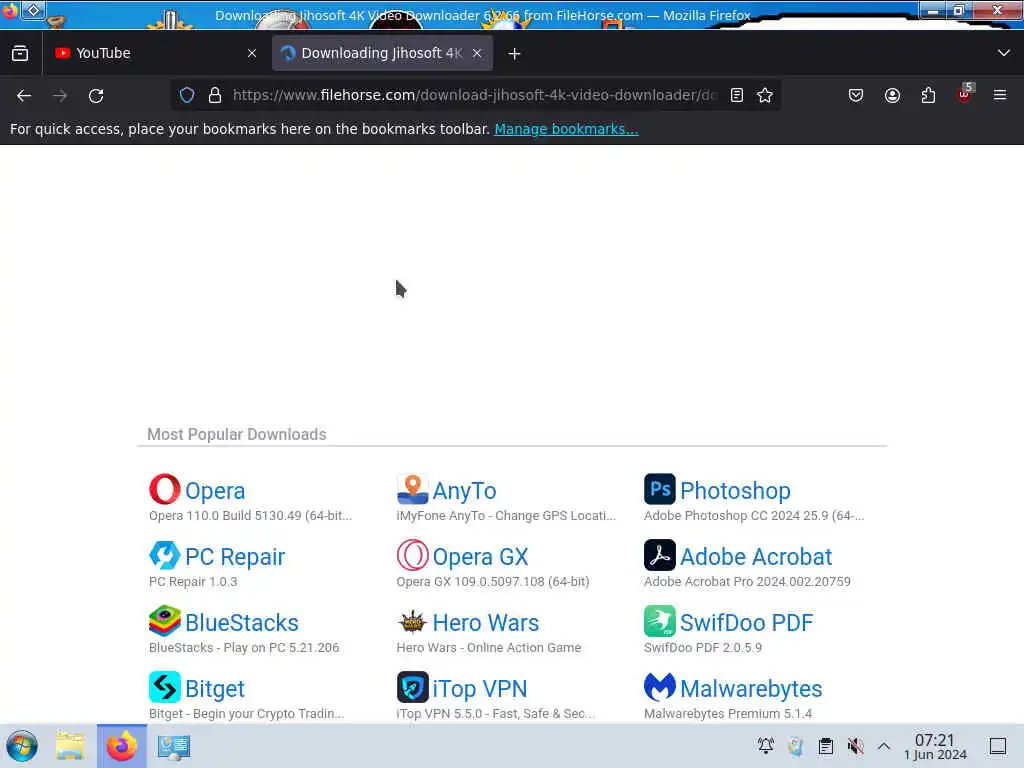
Task: Click the BlueStacks logo icon
Action: point(165,621)
